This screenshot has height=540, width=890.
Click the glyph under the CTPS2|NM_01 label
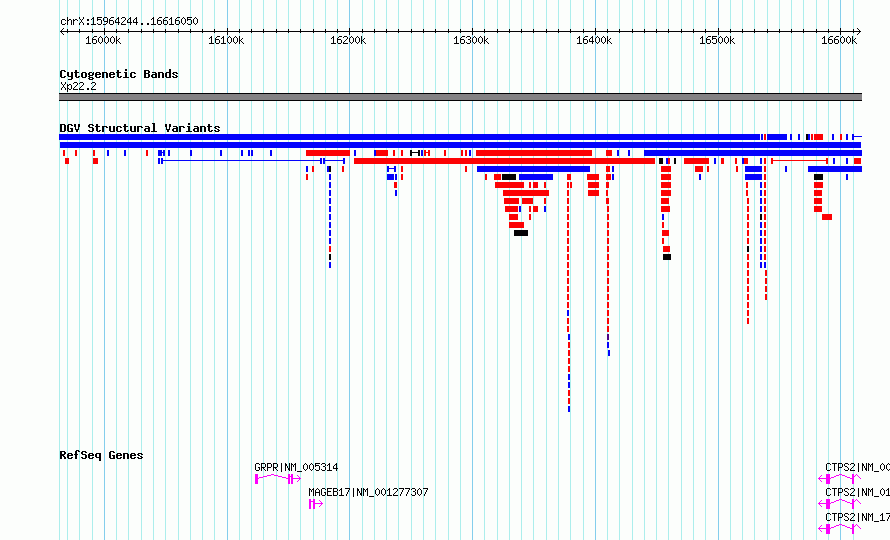coord(840,504)
